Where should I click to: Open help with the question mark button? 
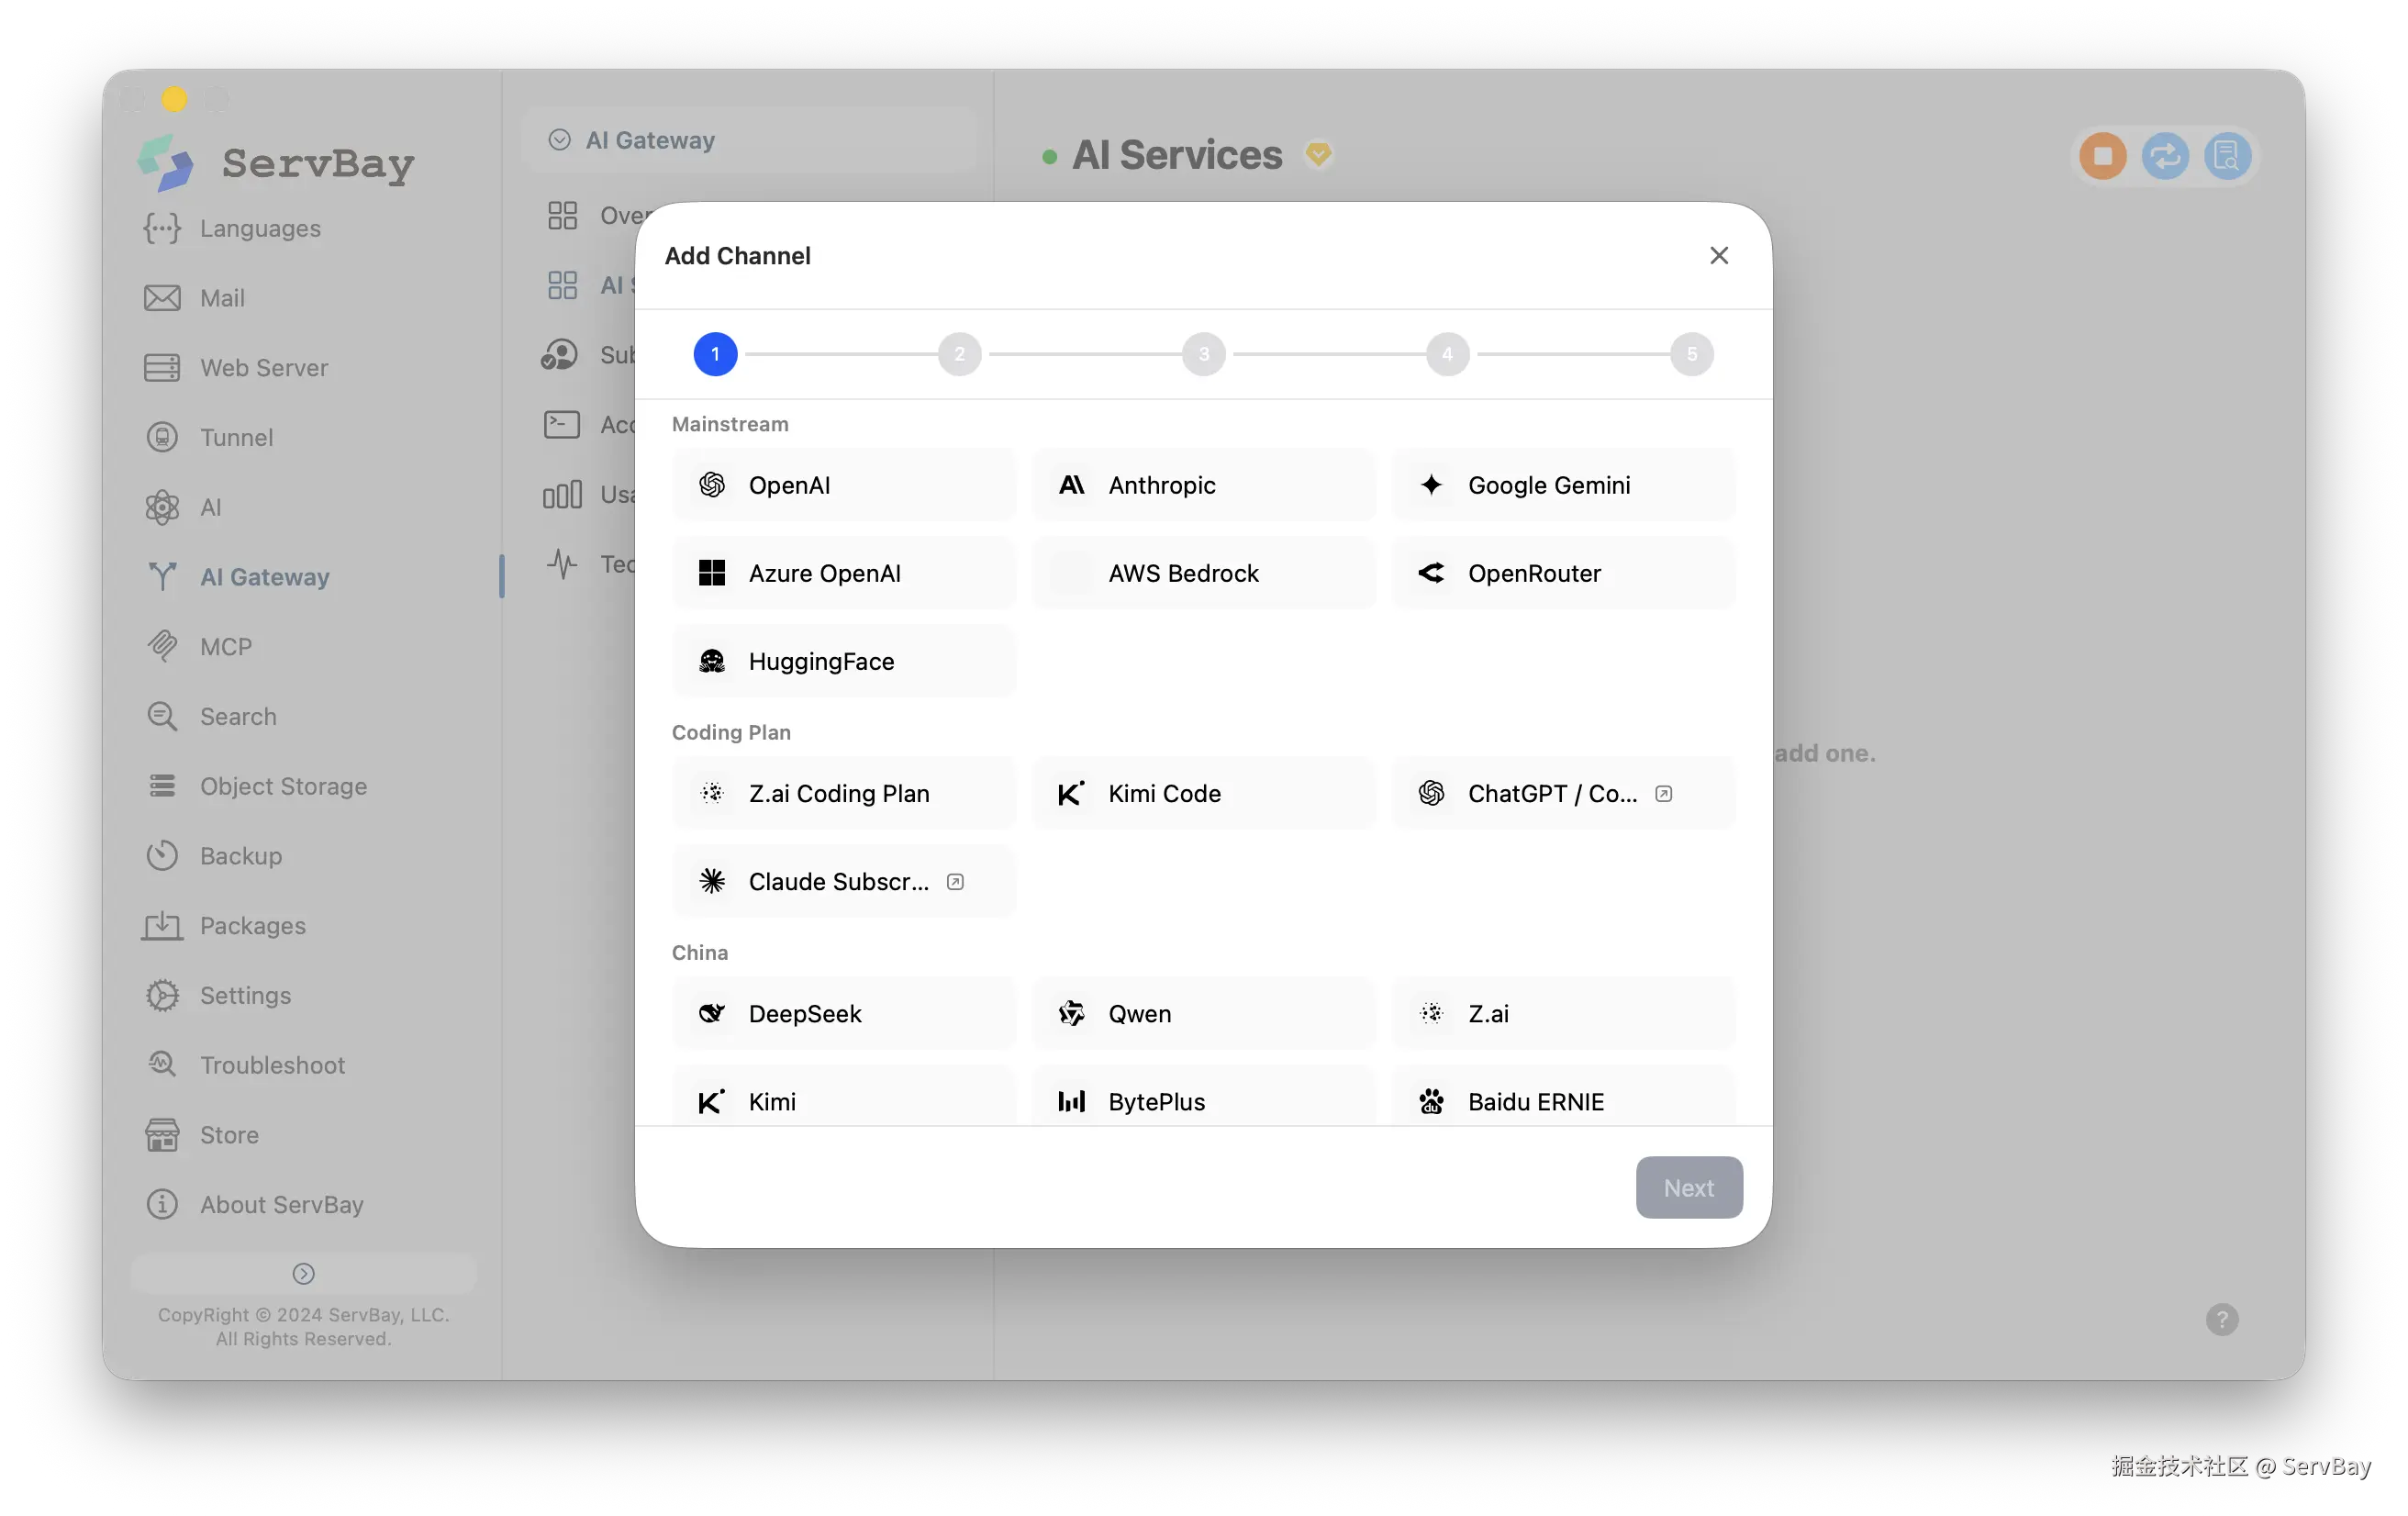2221,1319
